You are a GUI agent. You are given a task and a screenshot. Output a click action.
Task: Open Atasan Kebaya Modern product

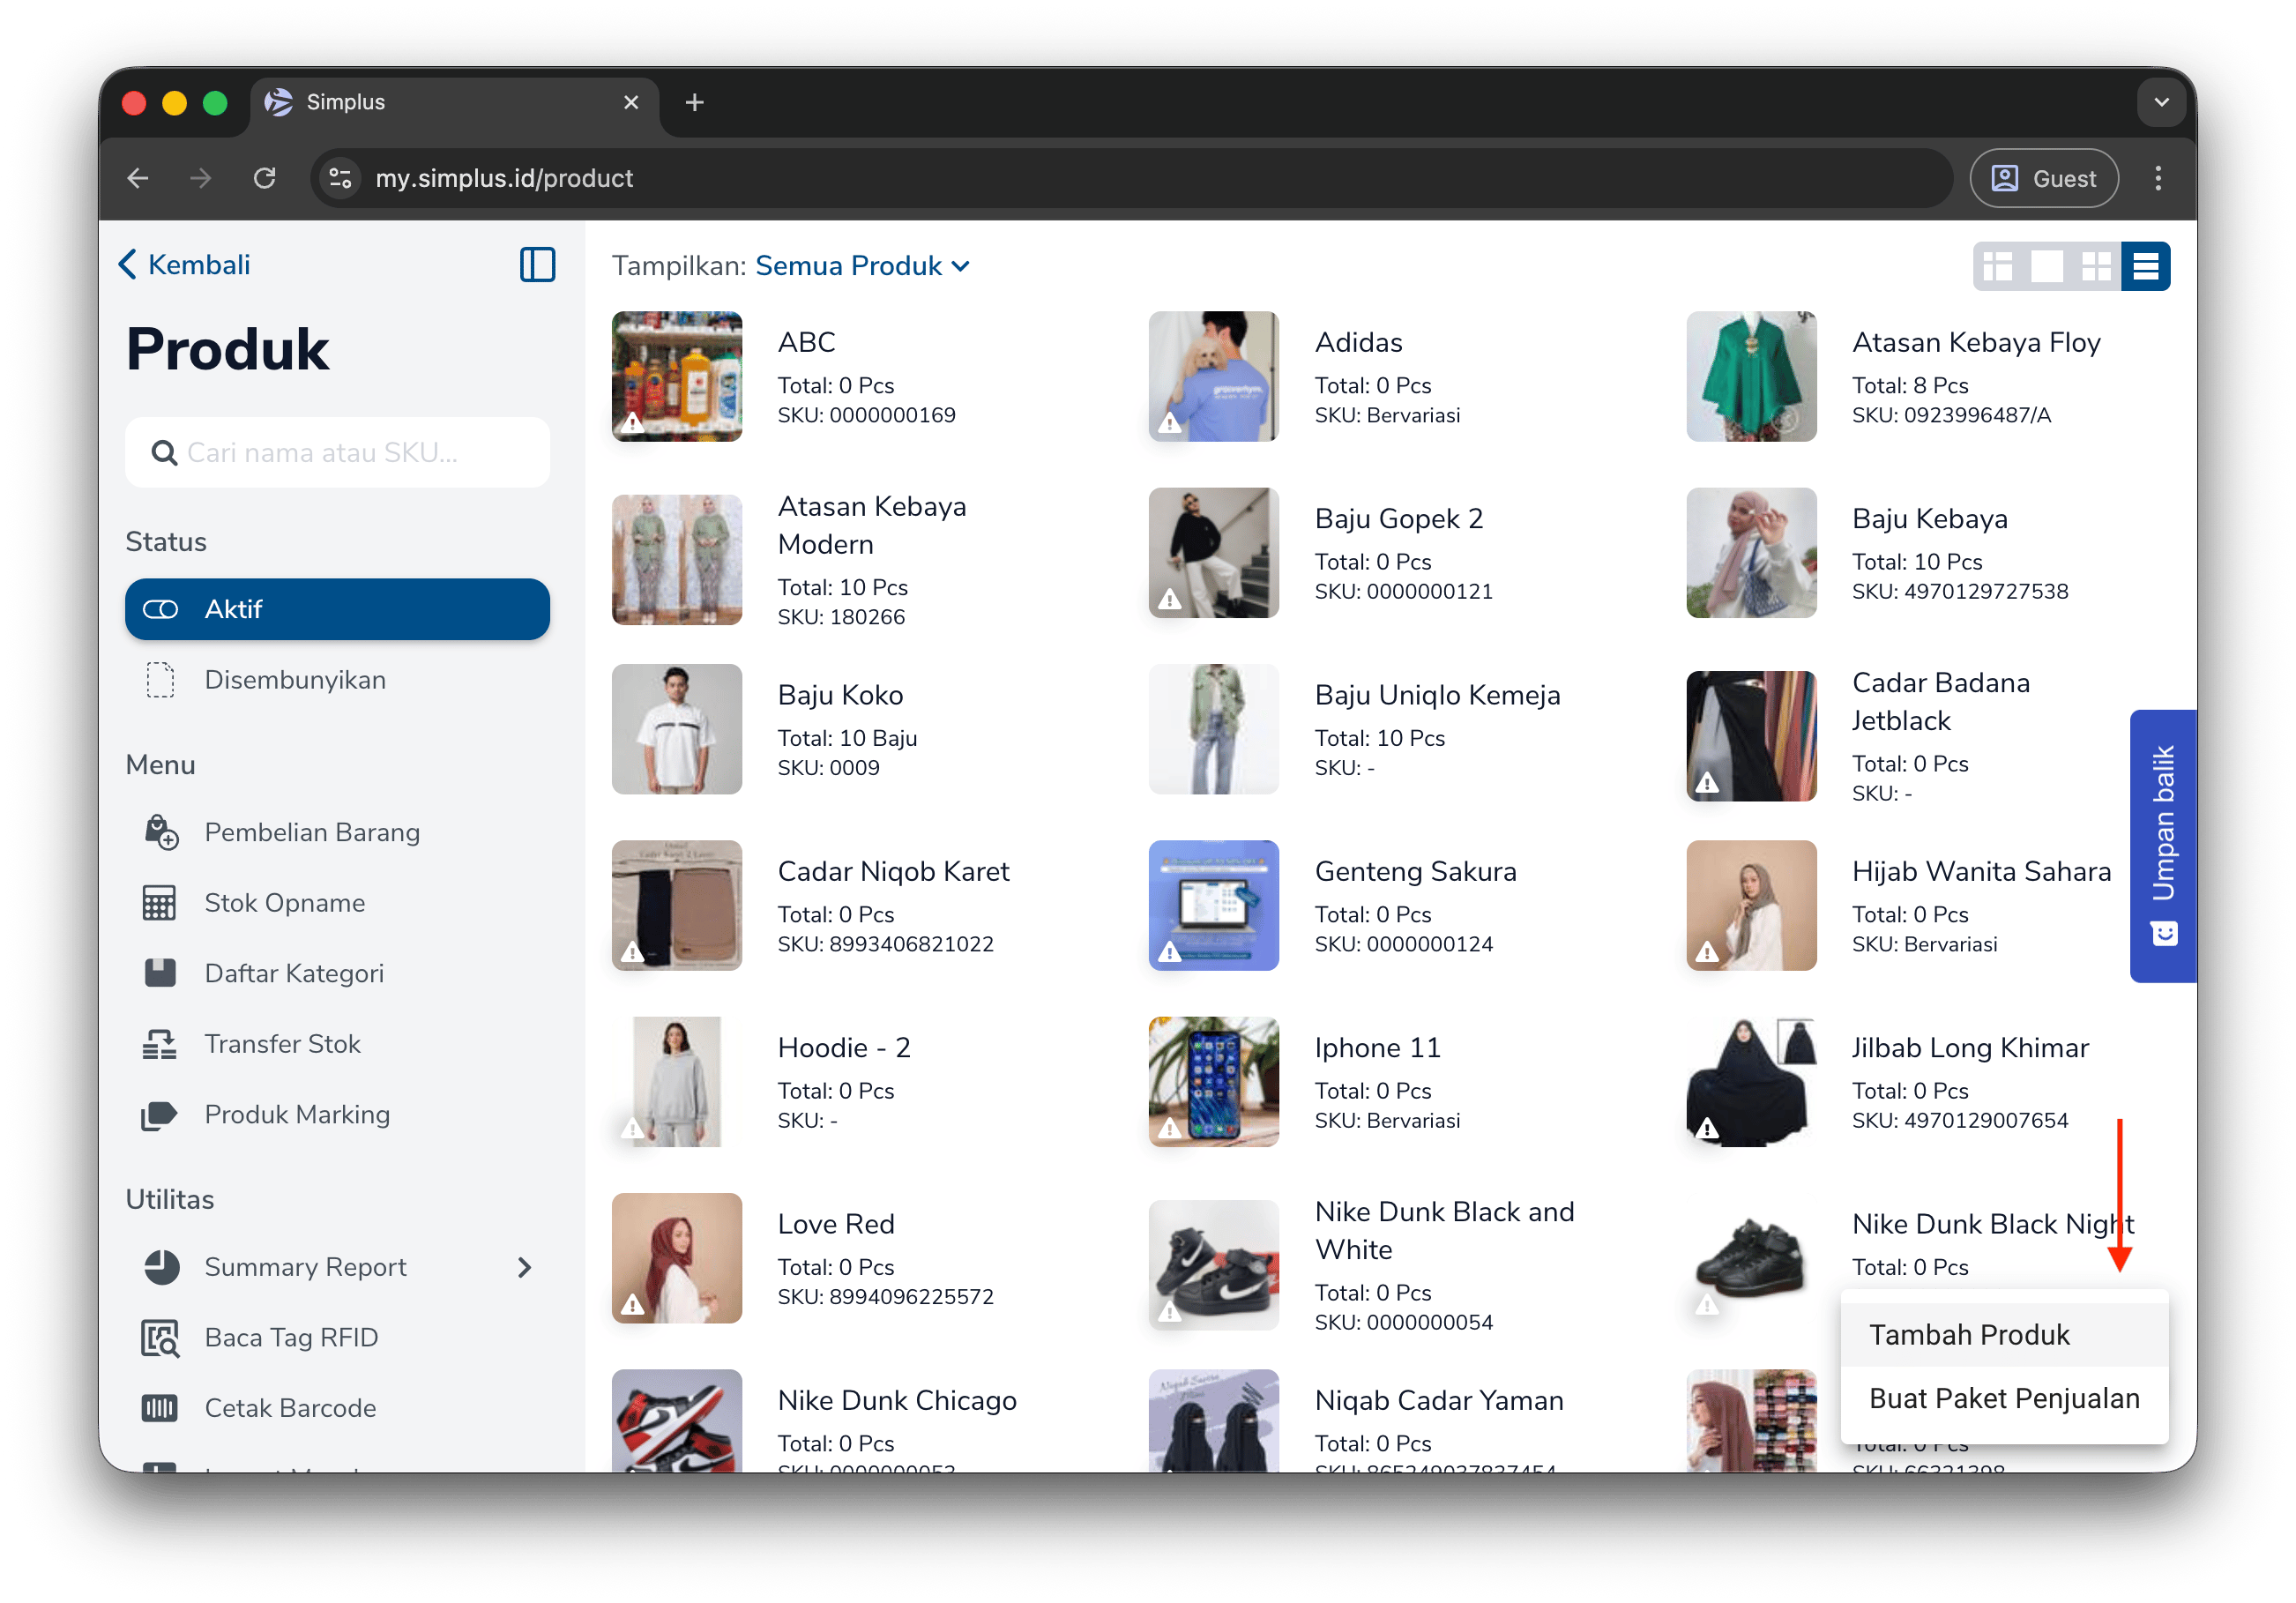coord(677,560)
